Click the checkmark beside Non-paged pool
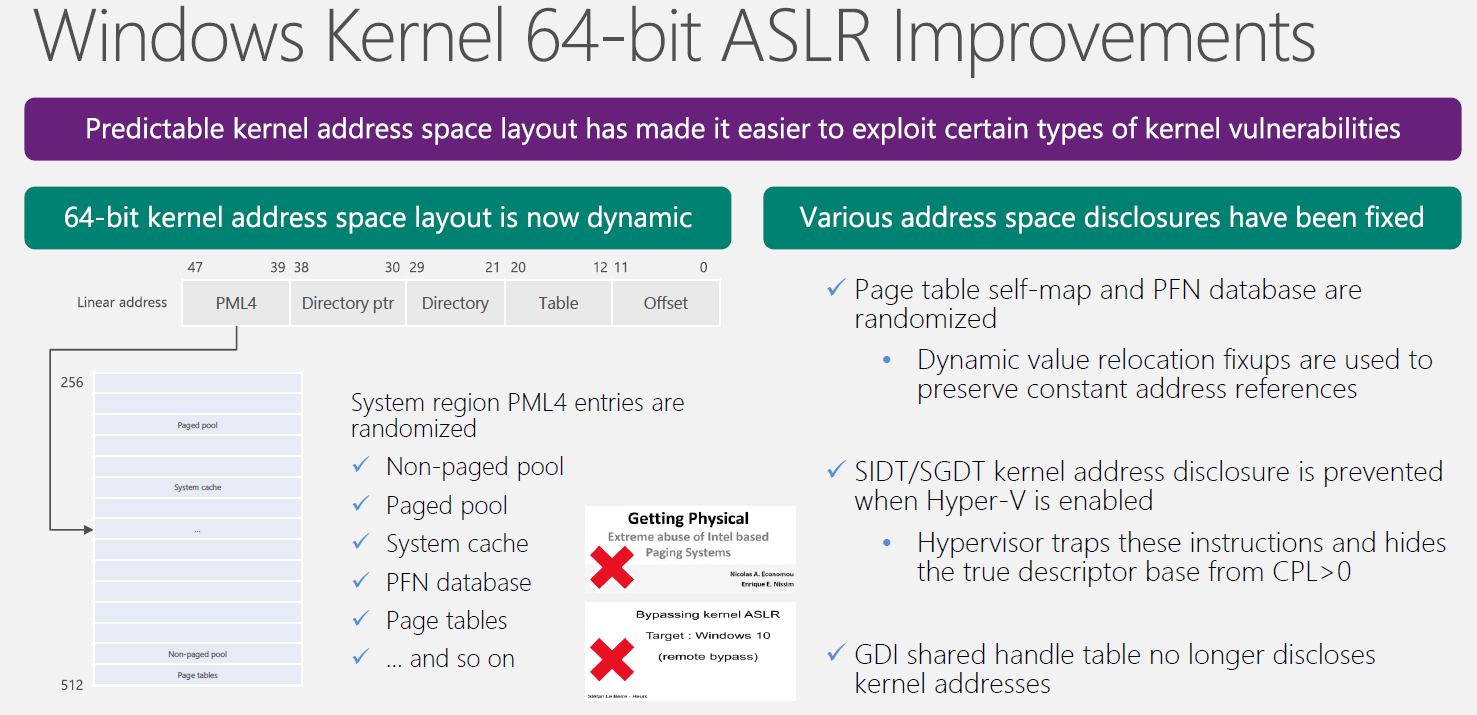The width and height of the screenshot is (1477, 715). [361, 466]
